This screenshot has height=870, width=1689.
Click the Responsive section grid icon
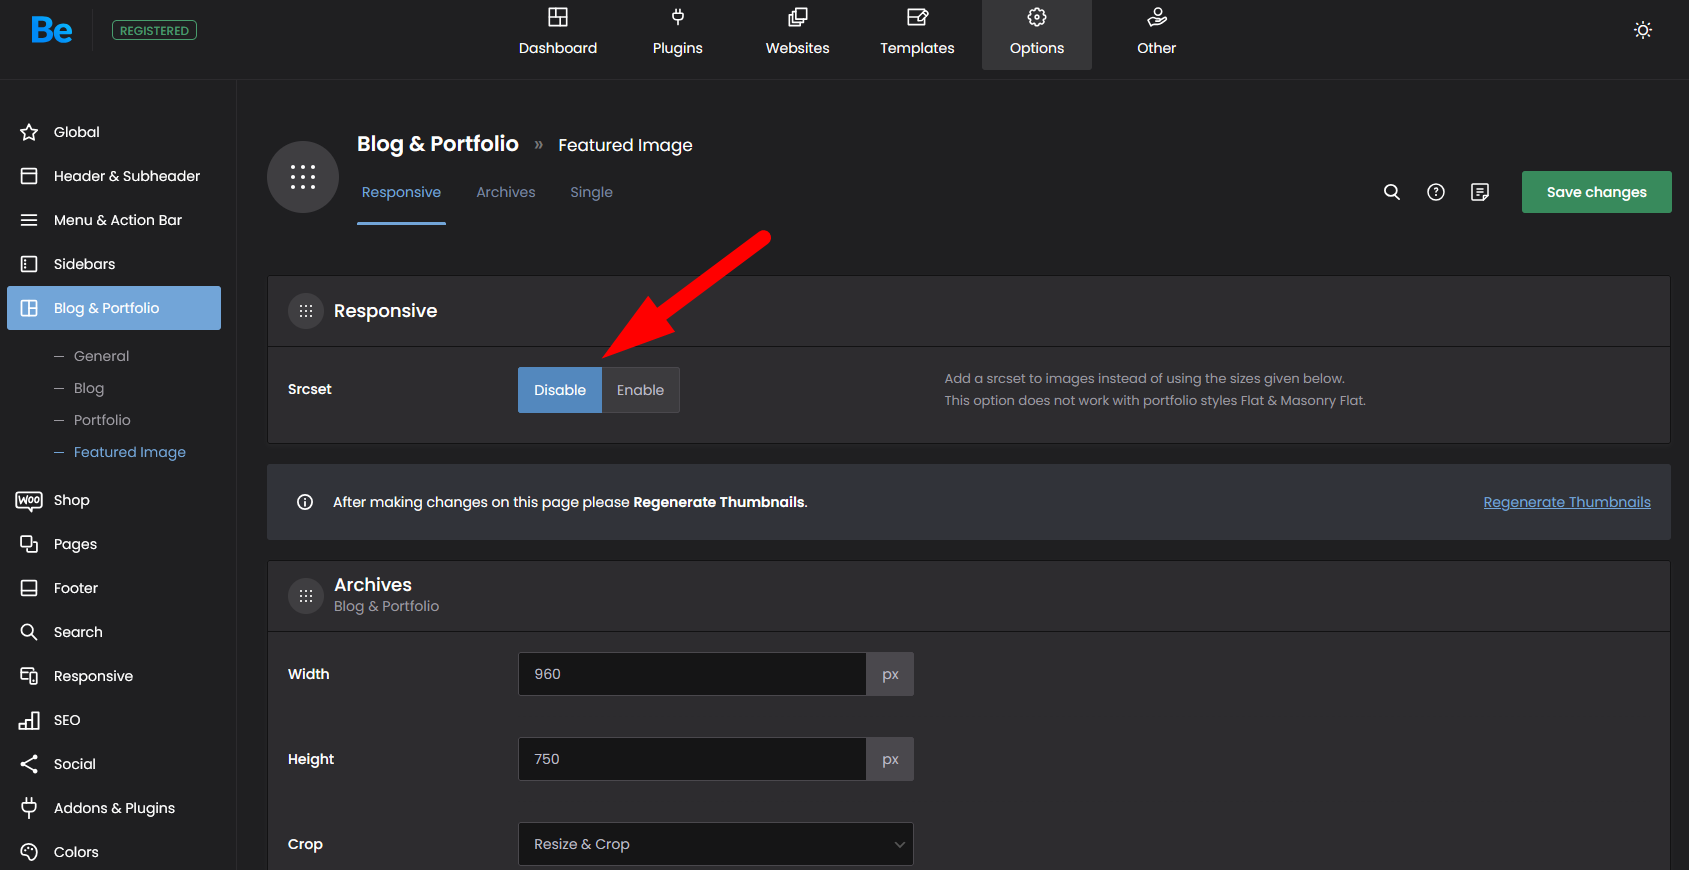306,311
